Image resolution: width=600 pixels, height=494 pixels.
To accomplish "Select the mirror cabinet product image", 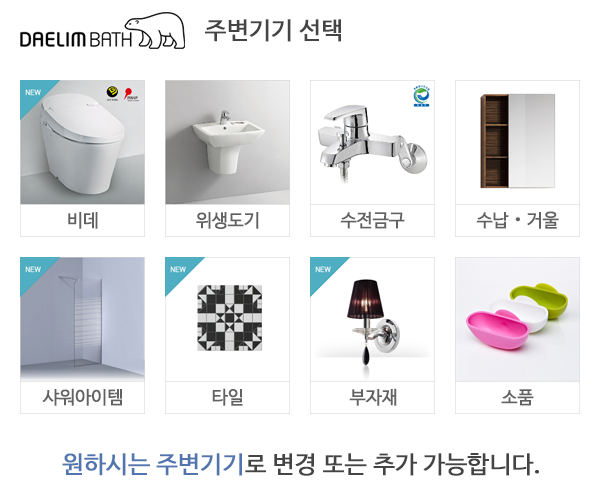I will pyautogui.click(x=517, y=142).
